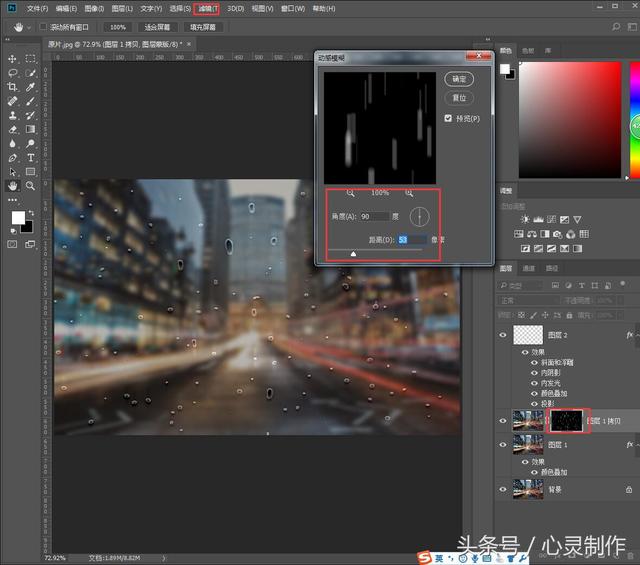Click the 确定 button in blur dialog
Image resolution: width=640 pixels, height=565 pixels.
pyautogui.click(x=459, y=79)
